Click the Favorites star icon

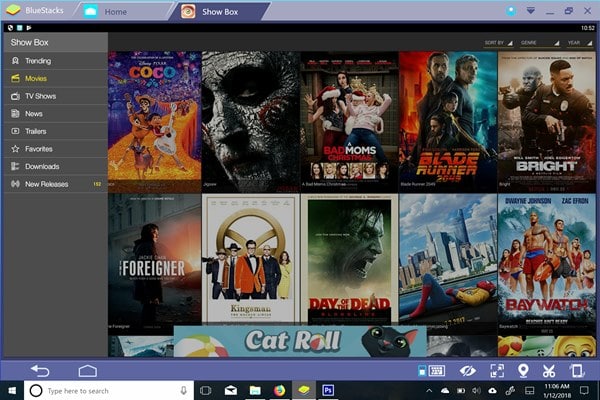[15, 149]
